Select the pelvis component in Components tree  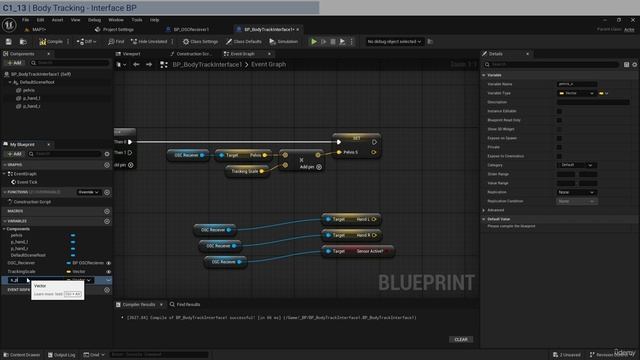[x=29, y=90]
